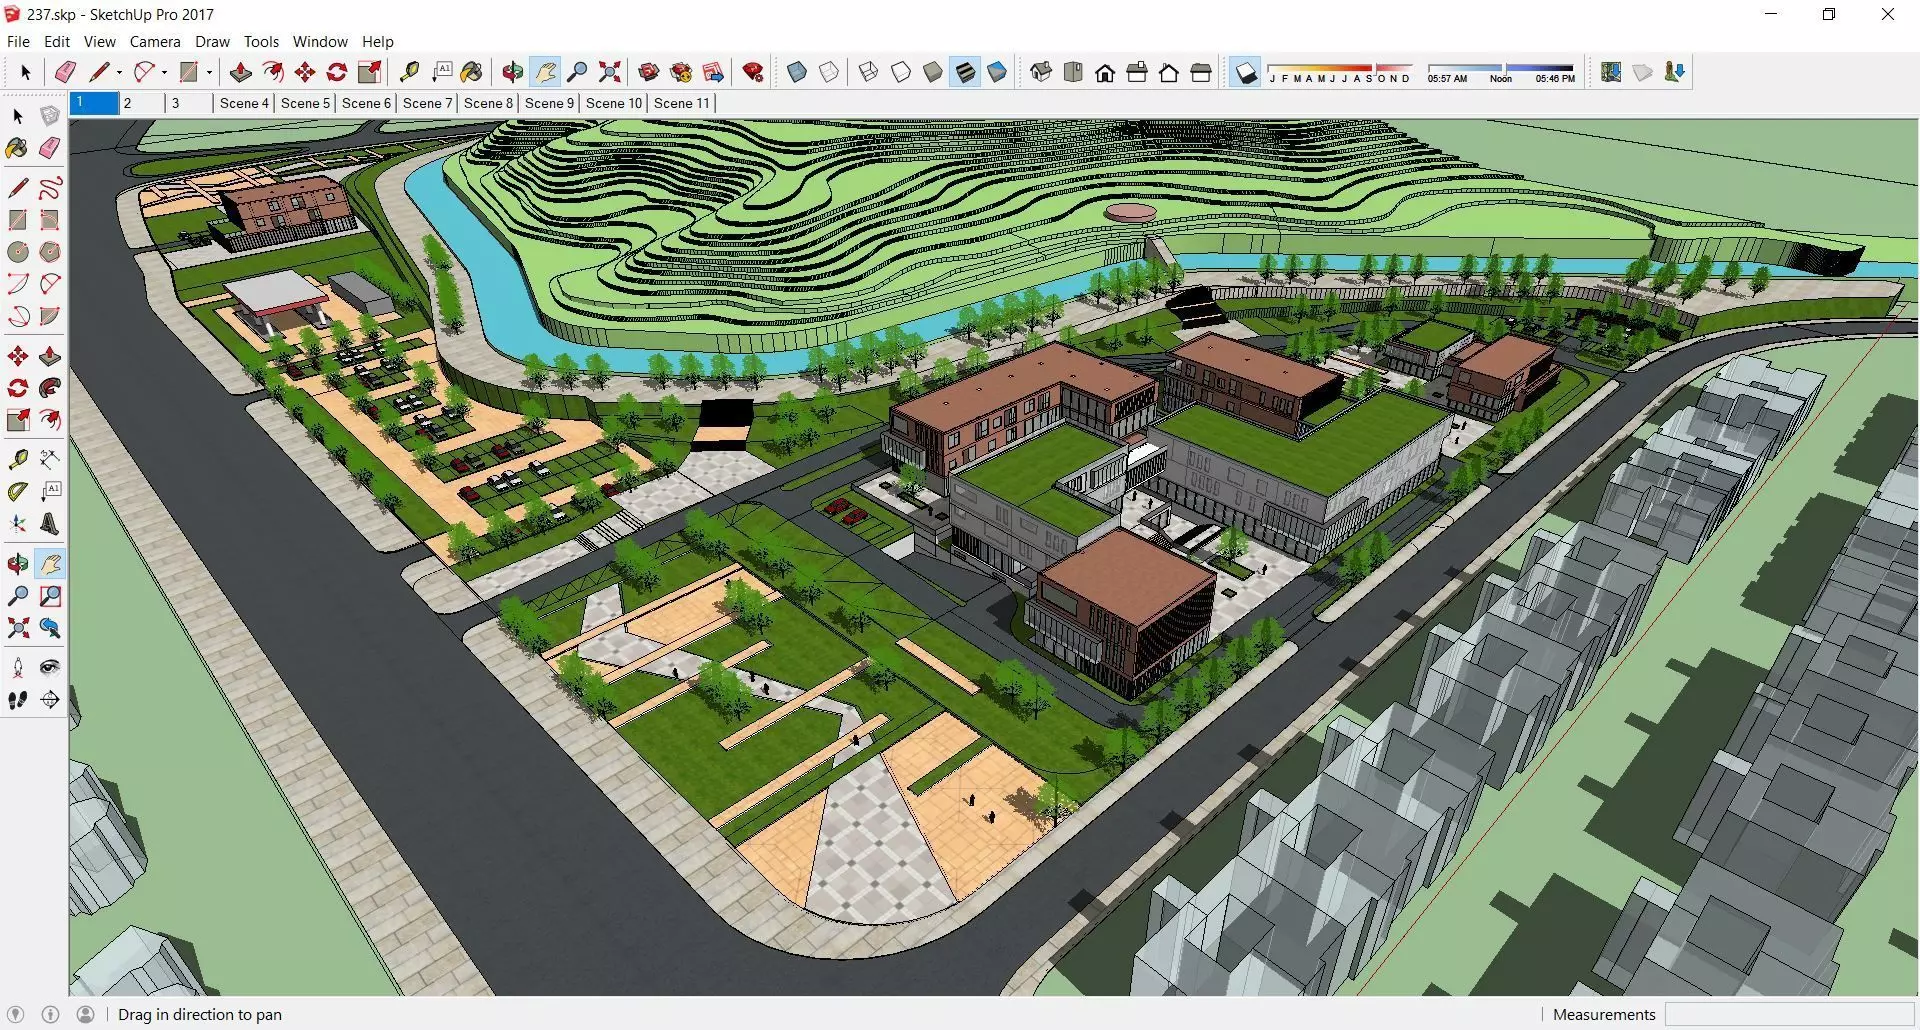Click the signed-in user status icon
This screenshot has height=1030, width=1920.
click(x=86, y=1014)
